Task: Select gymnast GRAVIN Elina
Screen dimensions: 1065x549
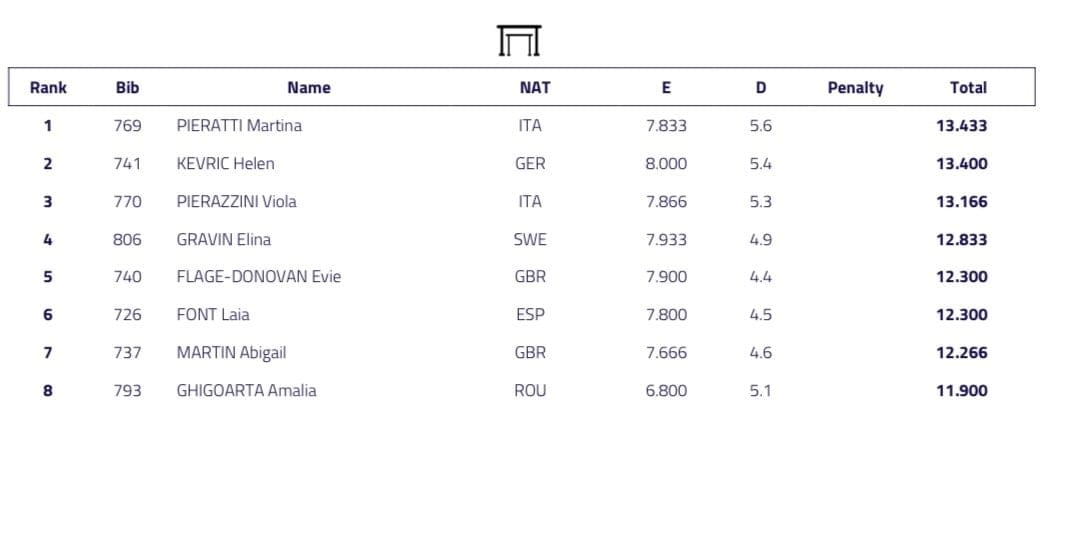Action: (x=223, y=240)
